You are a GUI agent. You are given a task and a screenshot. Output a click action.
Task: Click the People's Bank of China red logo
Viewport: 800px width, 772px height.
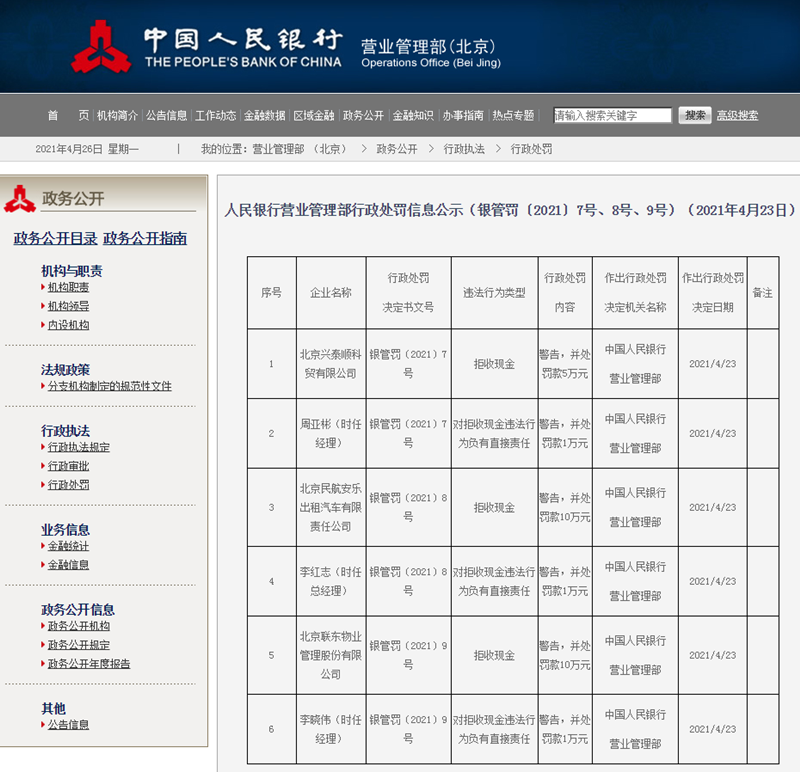(x=101, y=47)
